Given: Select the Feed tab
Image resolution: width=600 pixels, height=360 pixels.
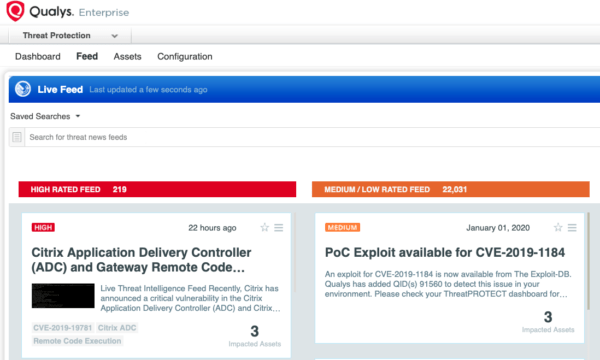Looking at the screenshot, I should tap(87, 56).
